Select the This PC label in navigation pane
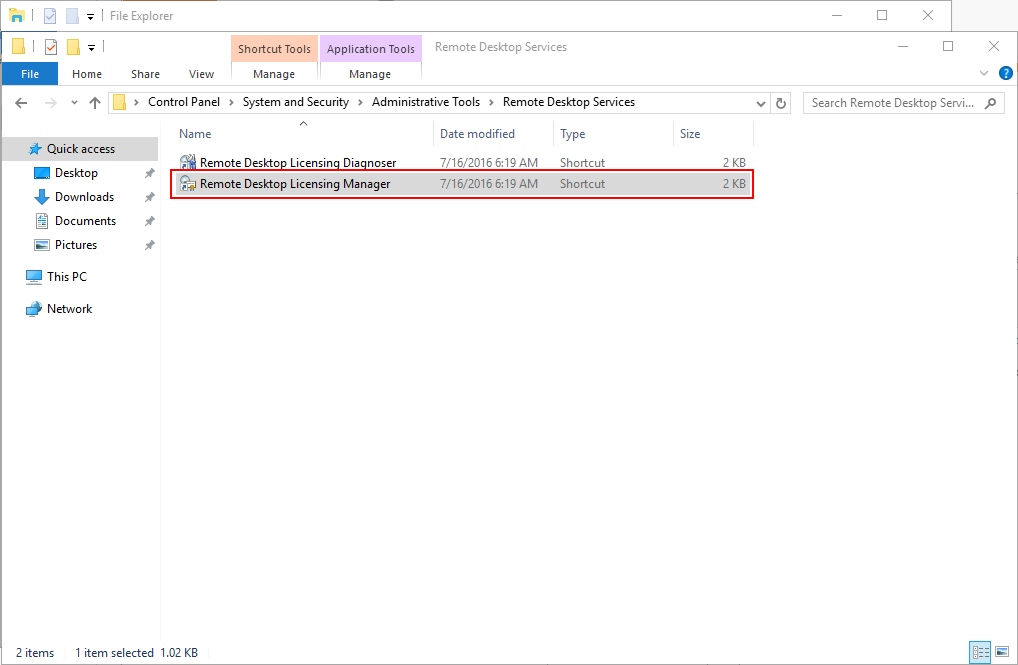 coord(66,277)
